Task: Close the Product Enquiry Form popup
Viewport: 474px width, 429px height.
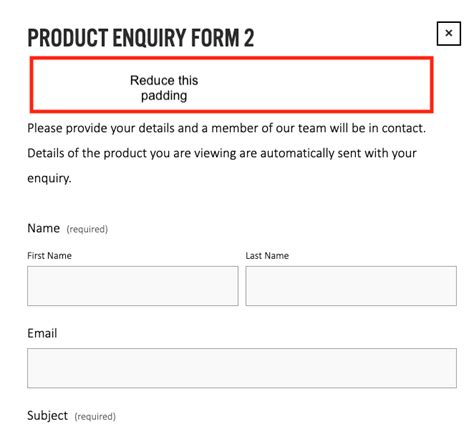Action: [449, 33]
